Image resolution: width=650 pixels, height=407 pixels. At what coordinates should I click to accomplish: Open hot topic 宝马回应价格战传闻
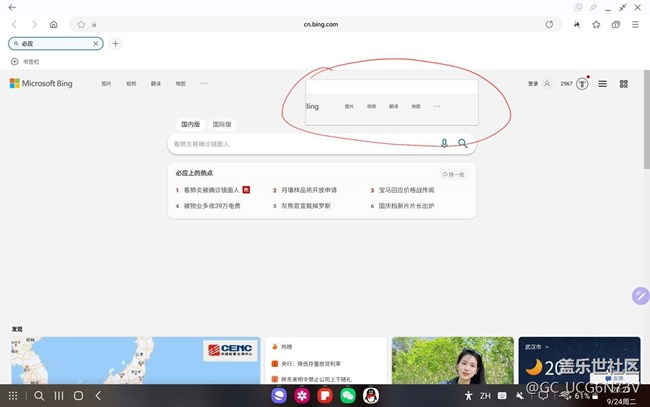pos(405,189)
